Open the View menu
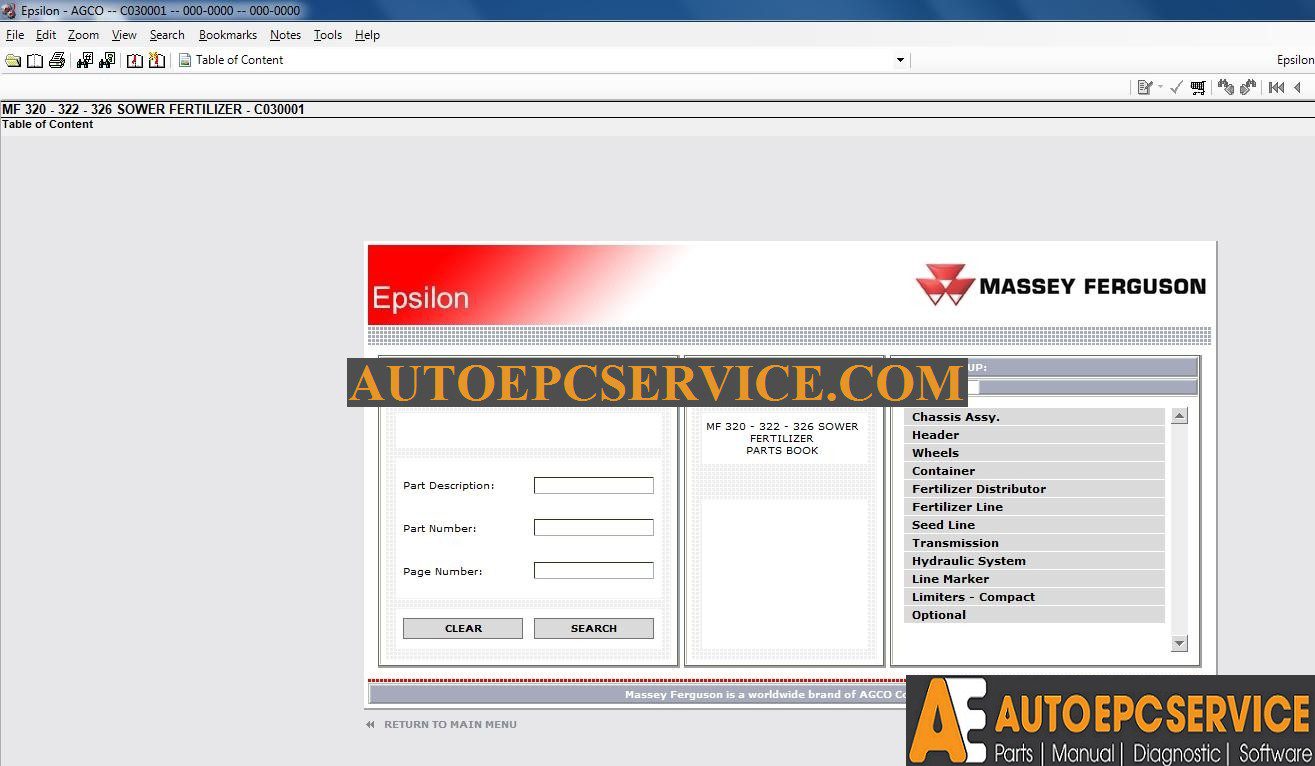 (x=124, y=35)
